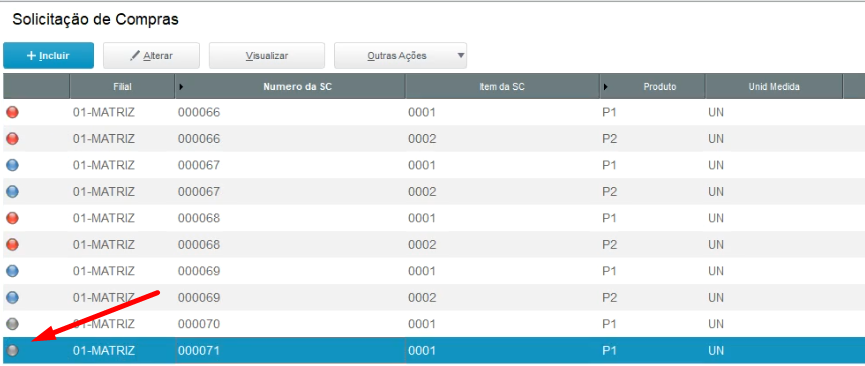Click gray status icon of row 000071

12,350
